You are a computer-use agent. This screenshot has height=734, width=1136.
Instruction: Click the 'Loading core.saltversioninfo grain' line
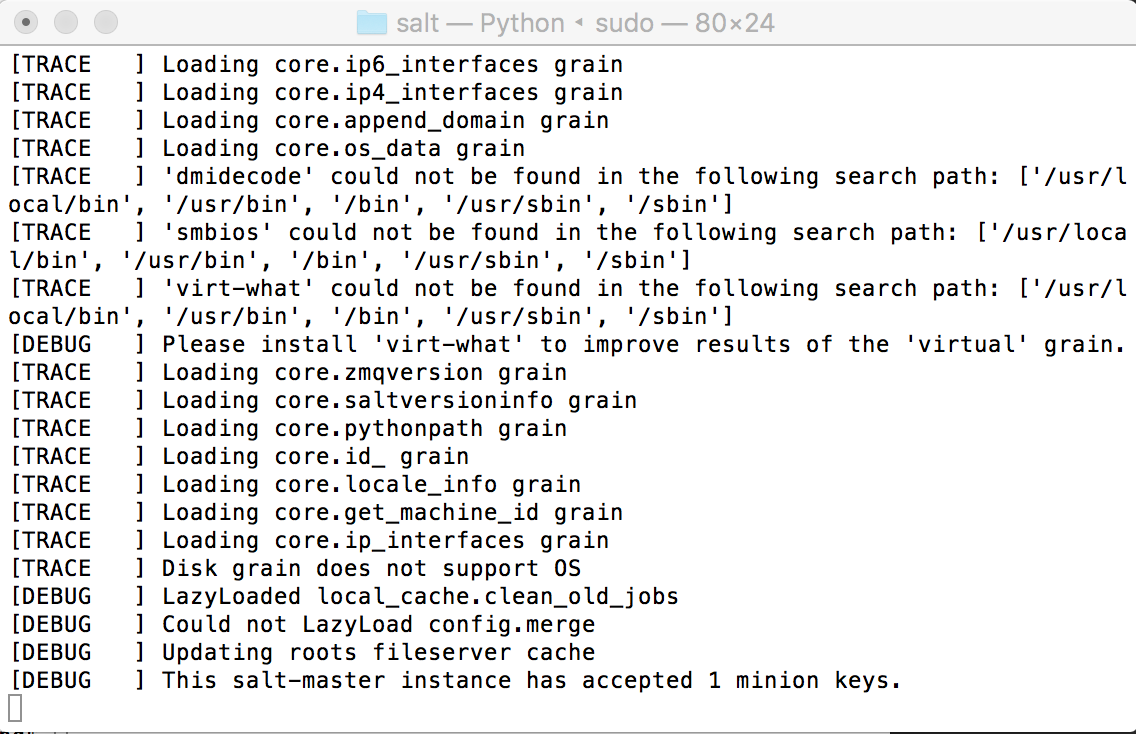tap(324, 401)
